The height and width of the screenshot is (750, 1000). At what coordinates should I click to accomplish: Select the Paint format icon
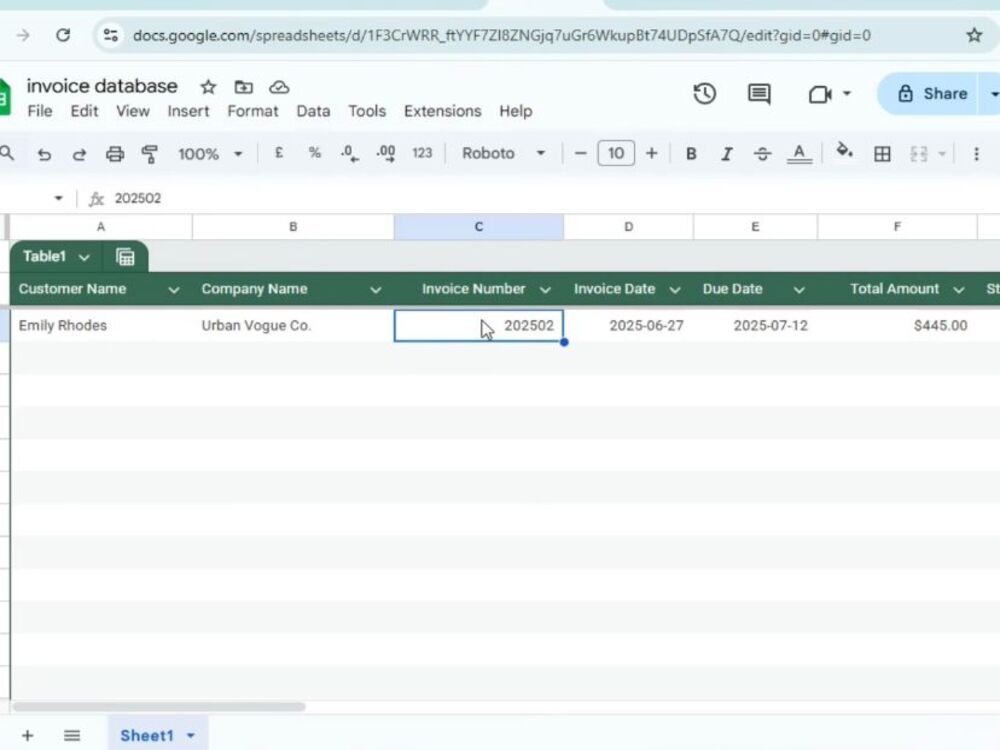pos(150,154)
